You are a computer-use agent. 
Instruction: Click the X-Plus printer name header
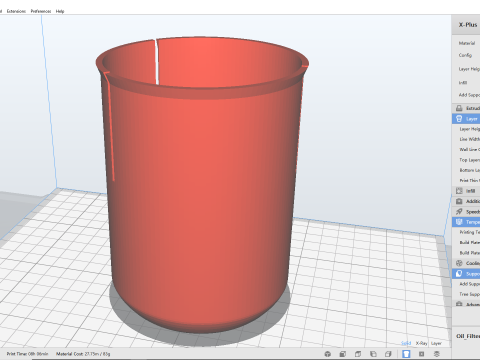468,25
